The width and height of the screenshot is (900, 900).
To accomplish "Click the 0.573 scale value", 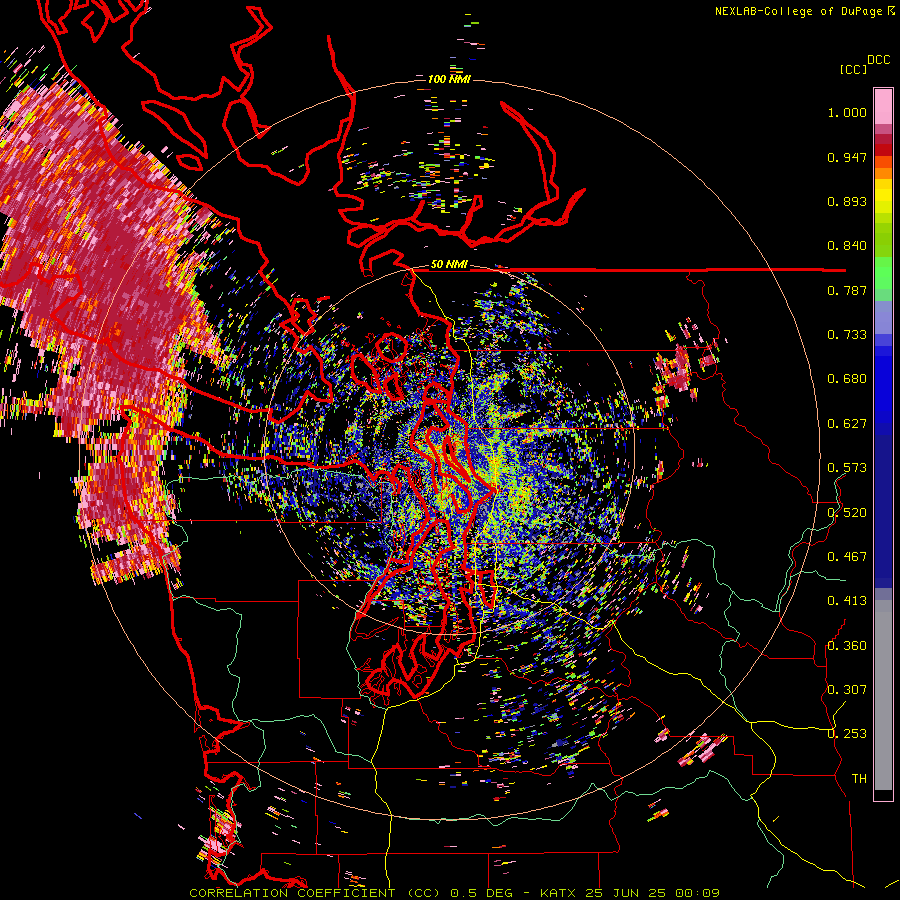I will [x=847, y=468].
